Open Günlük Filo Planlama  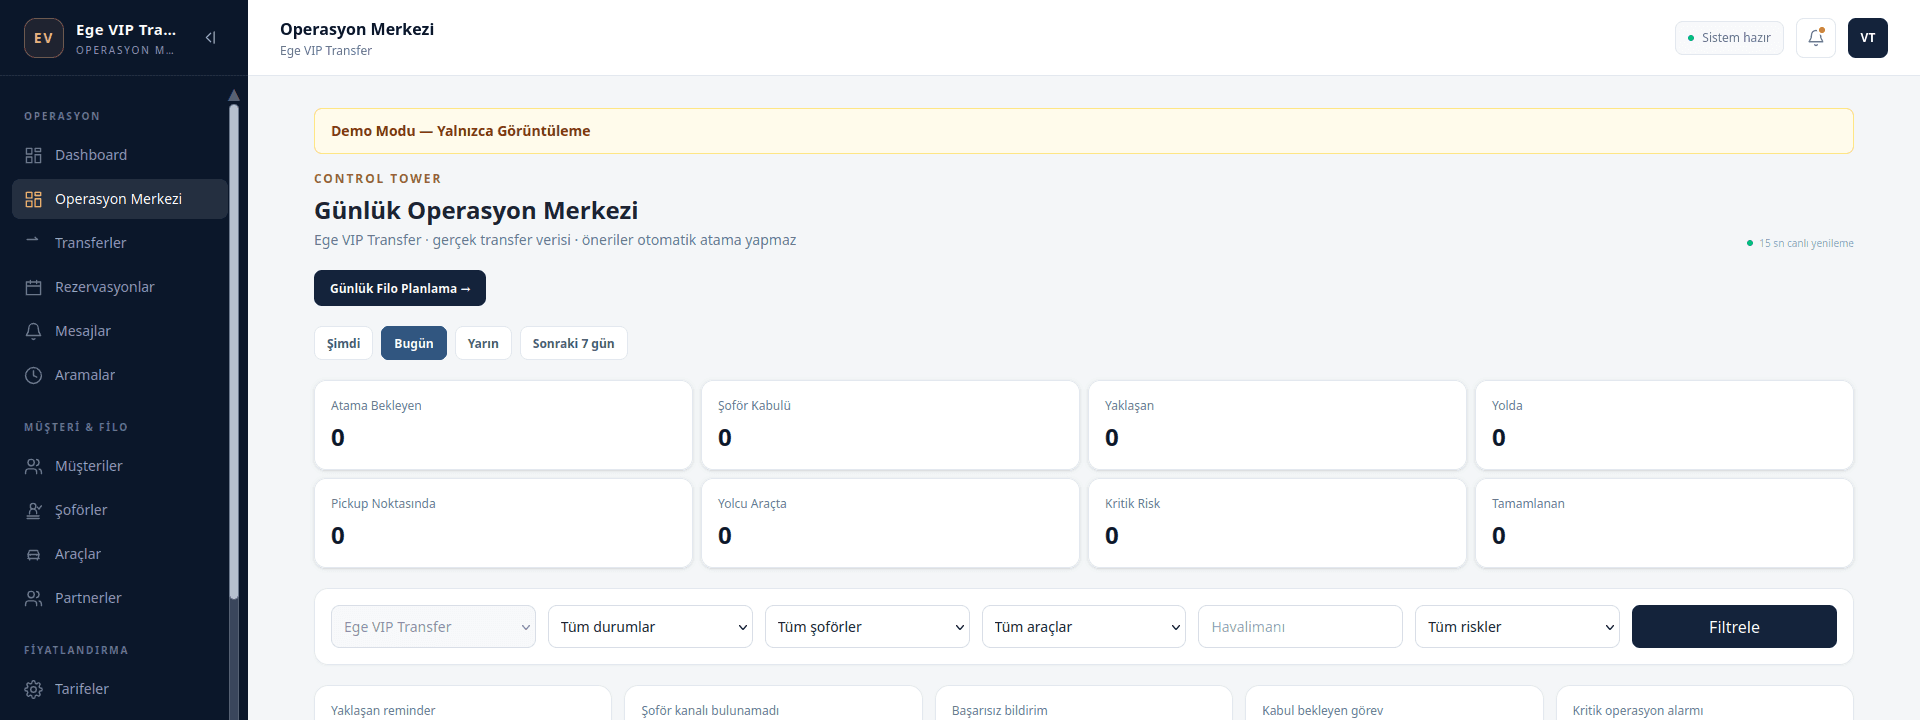(400, 288)
